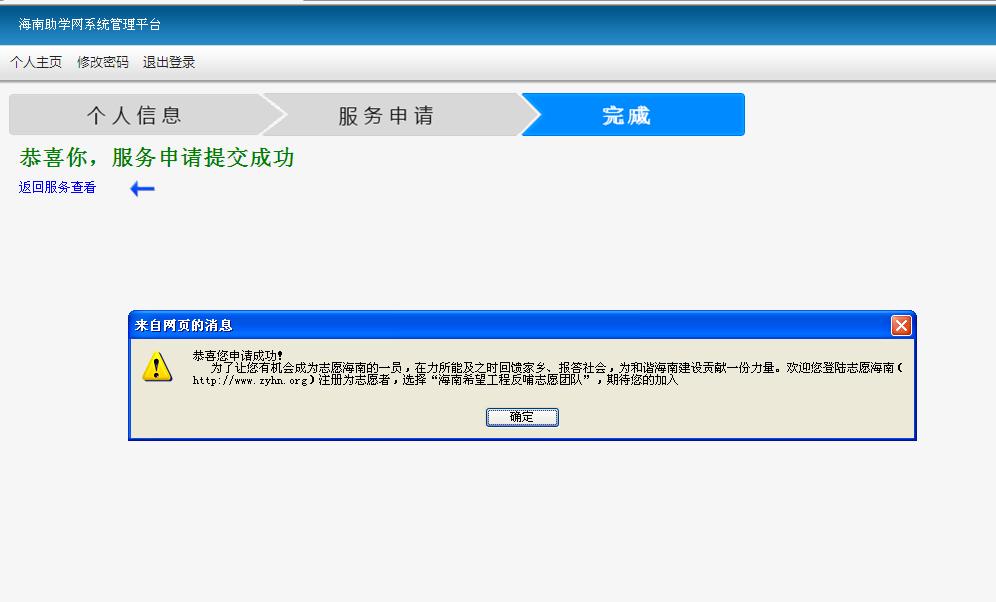Click the gray top navigation bar area
Viewport: 996px width, 602px height.
pyautogui.click(x=500, y=62)
